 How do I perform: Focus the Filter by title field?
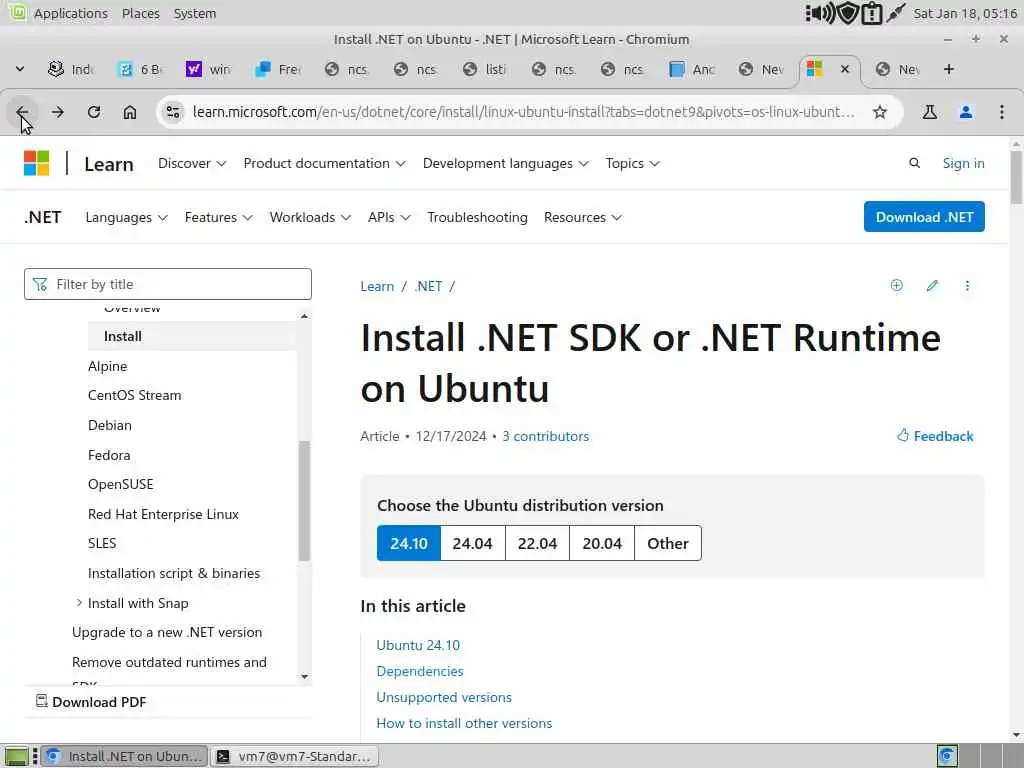(168, 284)
